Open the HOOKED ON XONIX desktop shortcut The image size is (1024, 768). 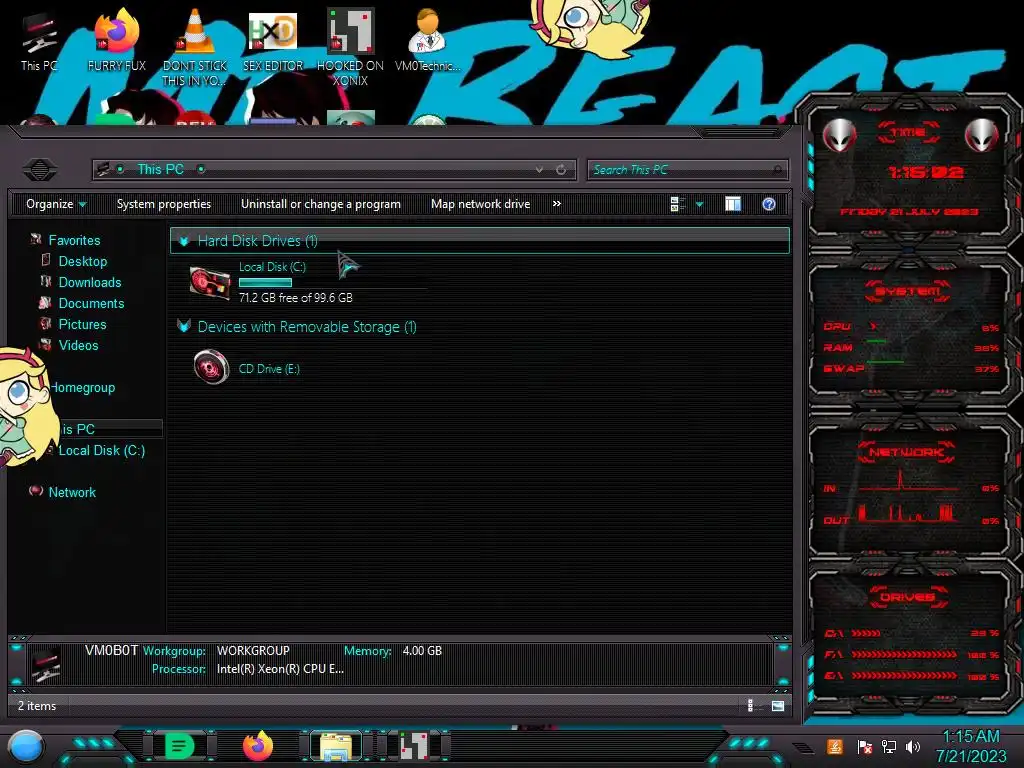350,48
